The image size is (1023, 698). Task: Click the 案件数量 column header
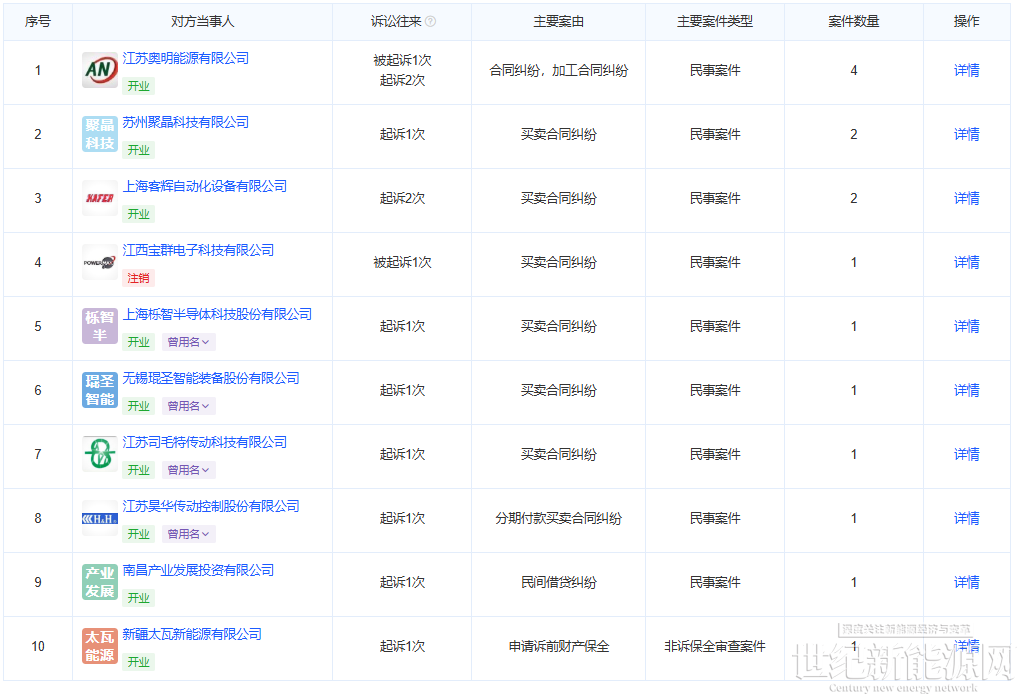click(x=853, y=21)
